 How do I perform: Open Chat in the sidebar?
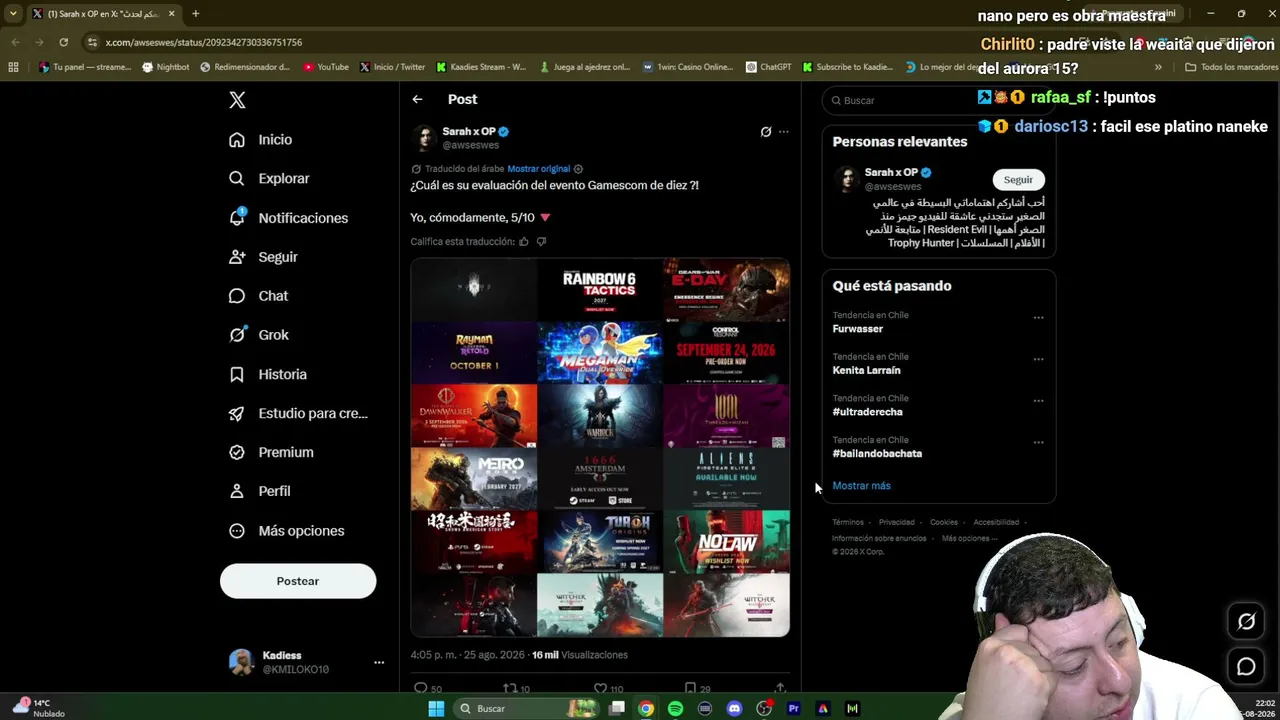[258, 296]
